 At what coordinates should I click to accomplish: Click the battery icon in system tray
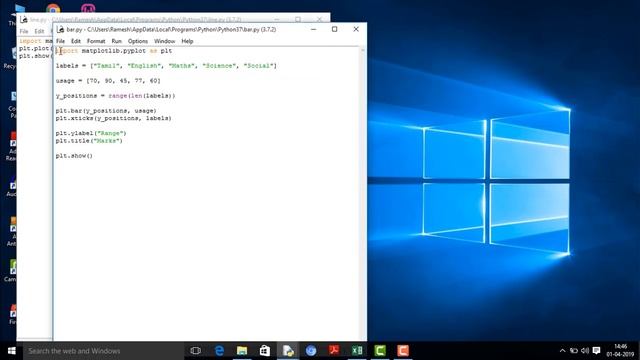(574, 351)
